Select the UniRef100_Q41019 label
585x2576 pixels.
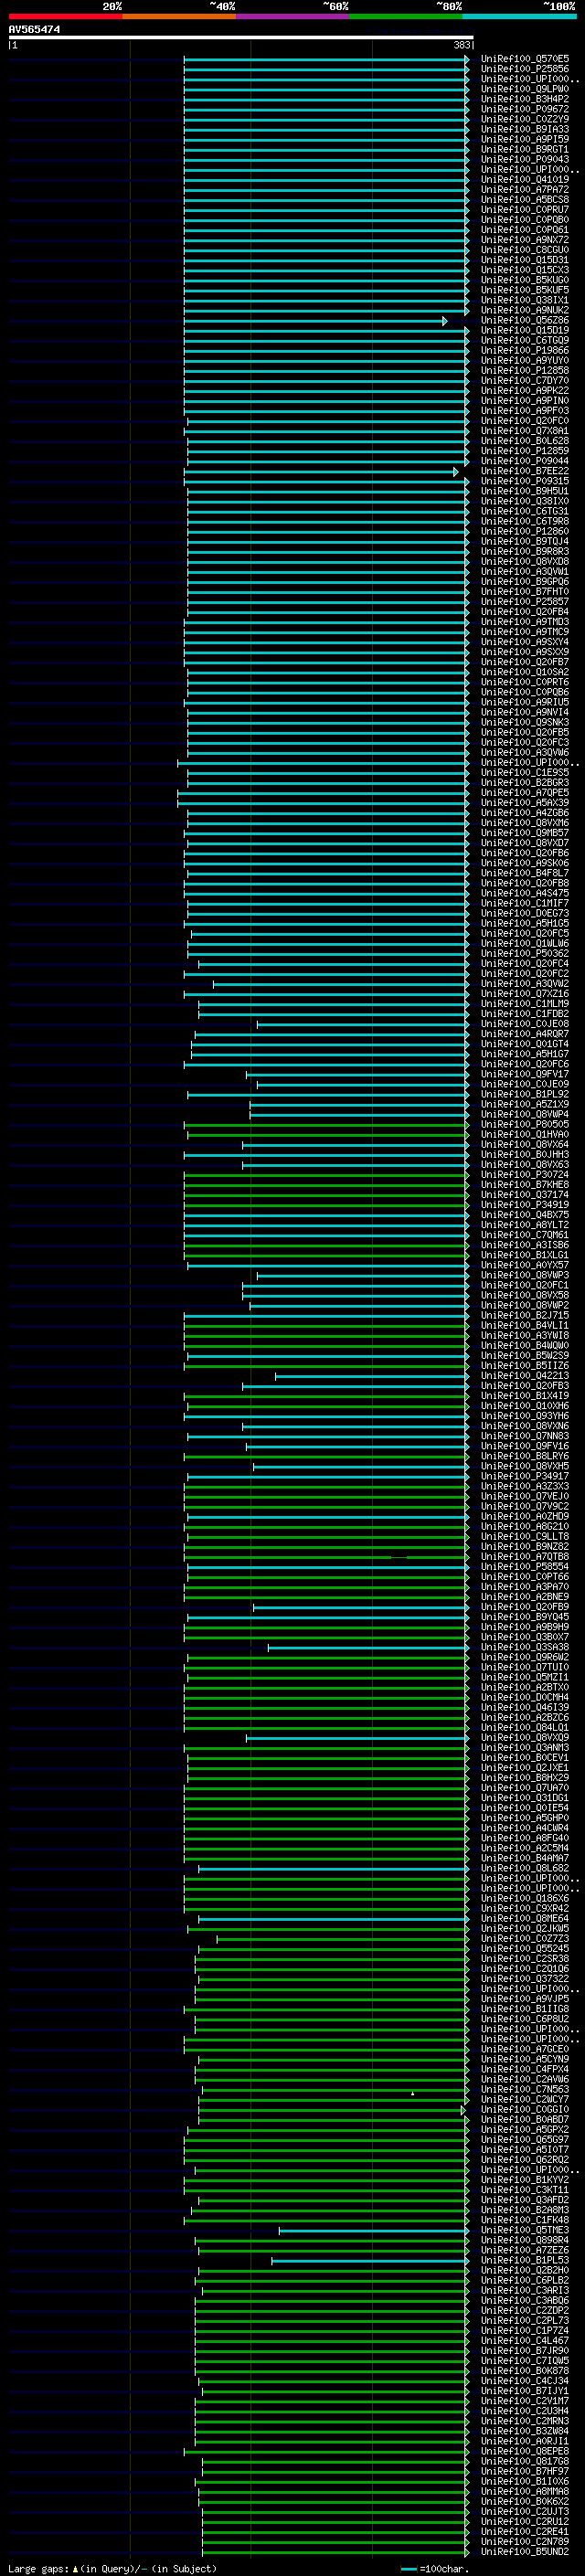tap(525, 179)
